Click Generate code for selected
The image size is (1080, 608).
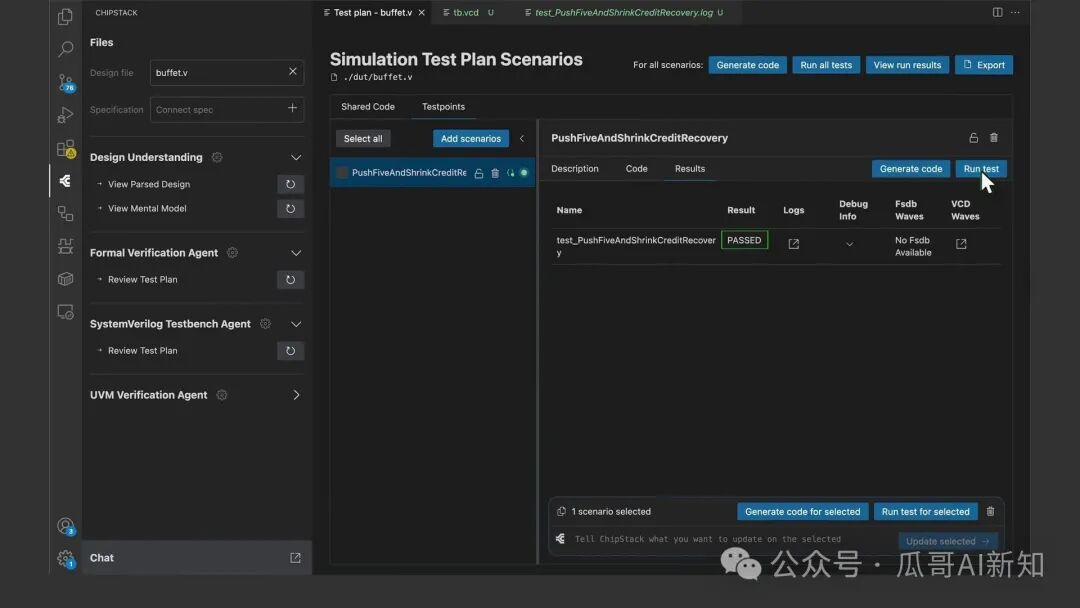tap(802, 512)
